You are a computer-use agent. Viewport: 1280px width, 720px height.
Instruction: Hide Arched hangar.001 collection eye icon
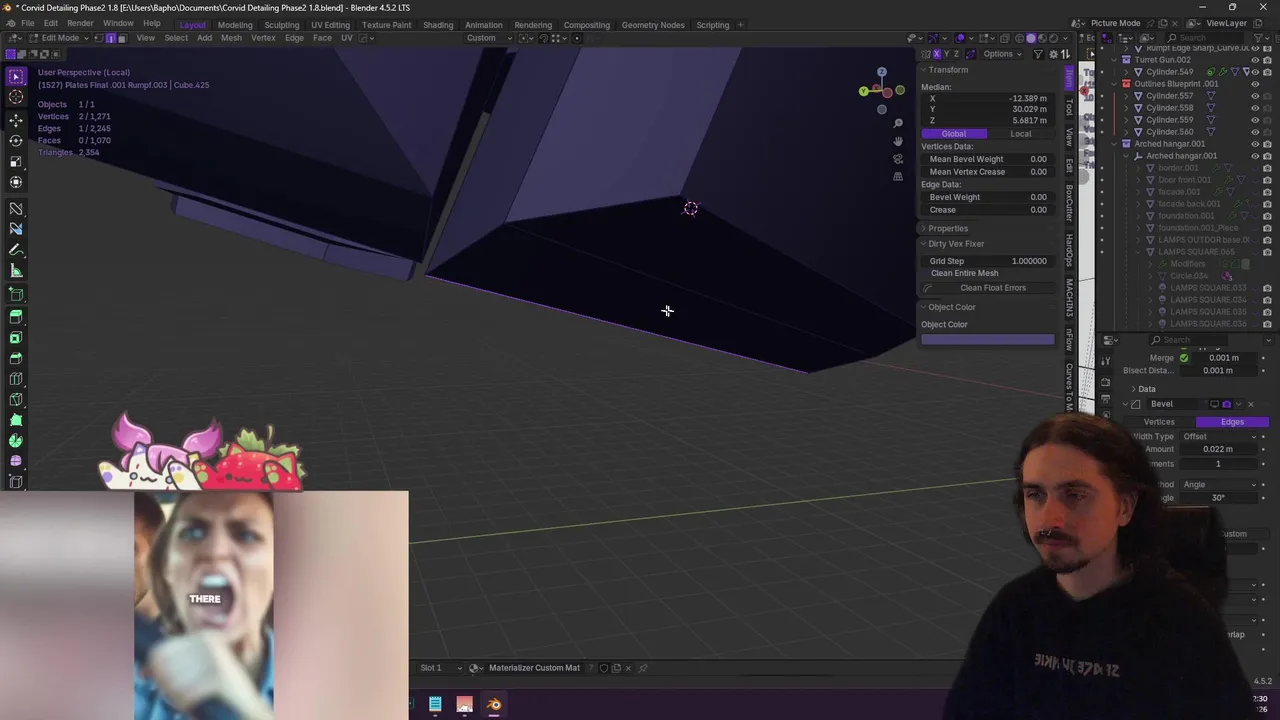[x=1255, y=144]
